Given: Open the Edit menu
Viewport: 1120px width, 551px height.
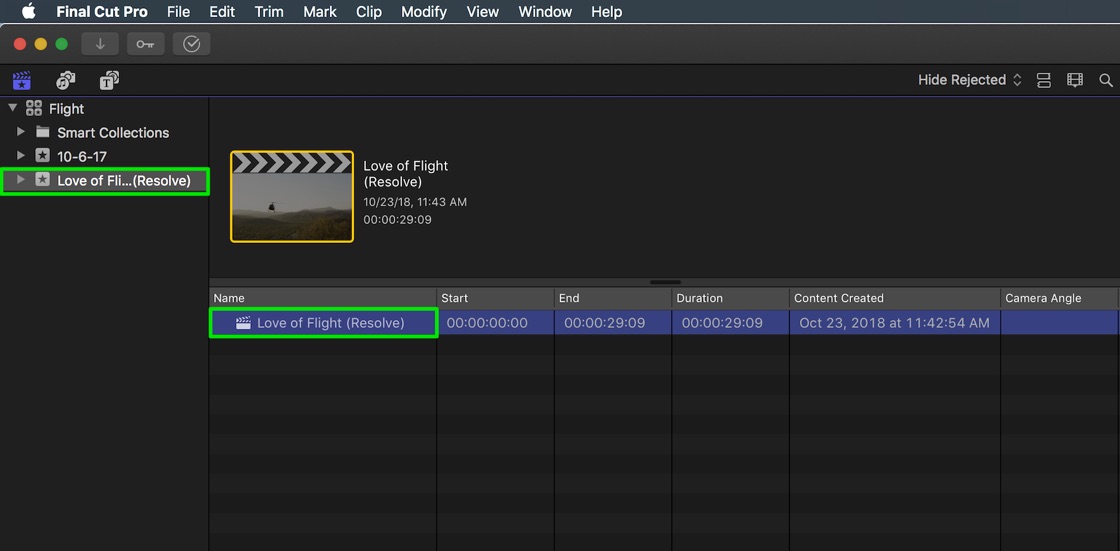Looking at the screenshot, I should (222, 11).
